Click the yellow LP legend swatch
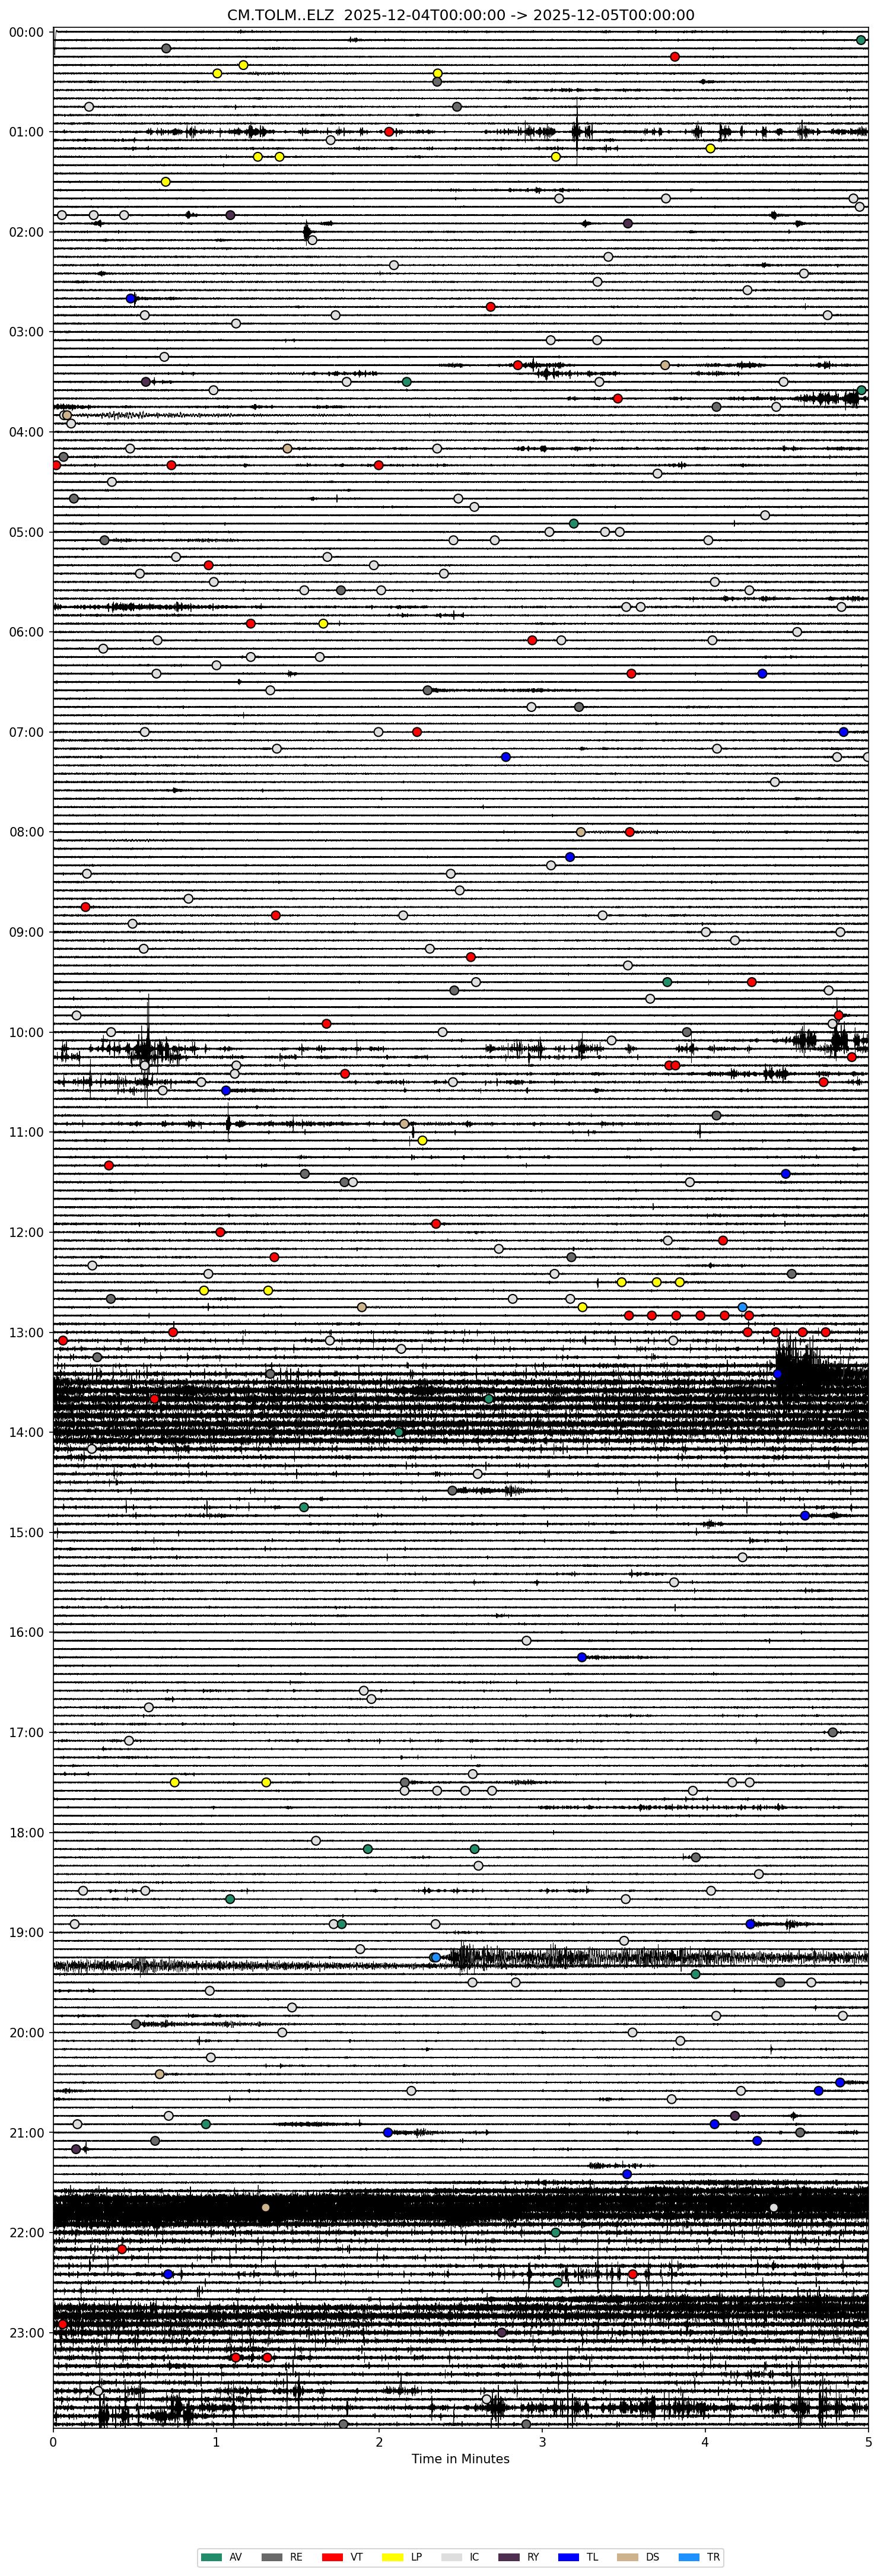Screen dimensions: 881x2576 (x=392, y=2557)
